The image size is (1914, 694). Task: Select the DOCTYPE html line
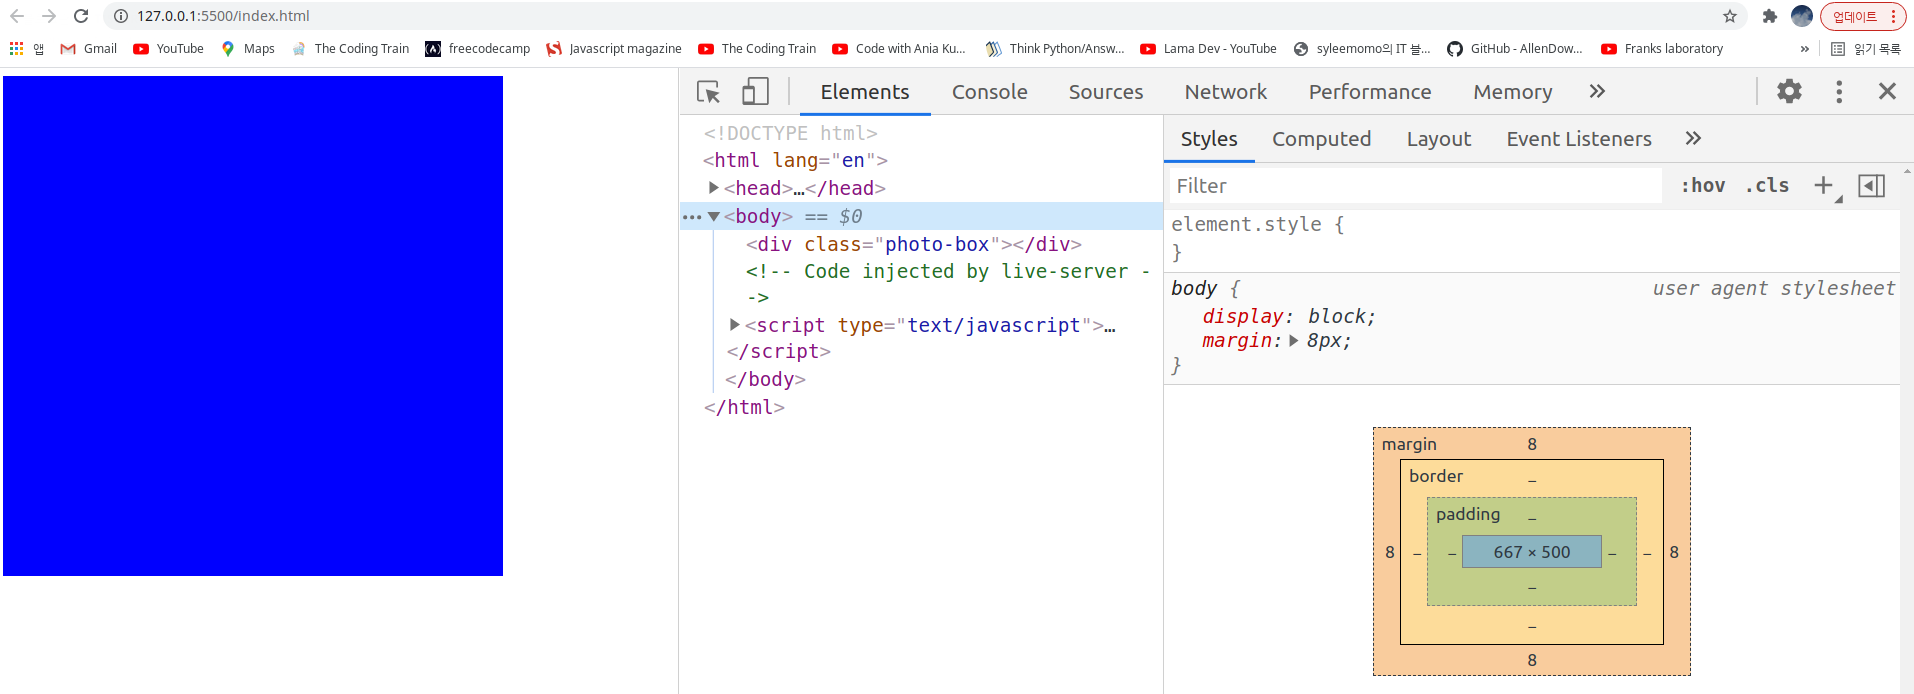790,133
